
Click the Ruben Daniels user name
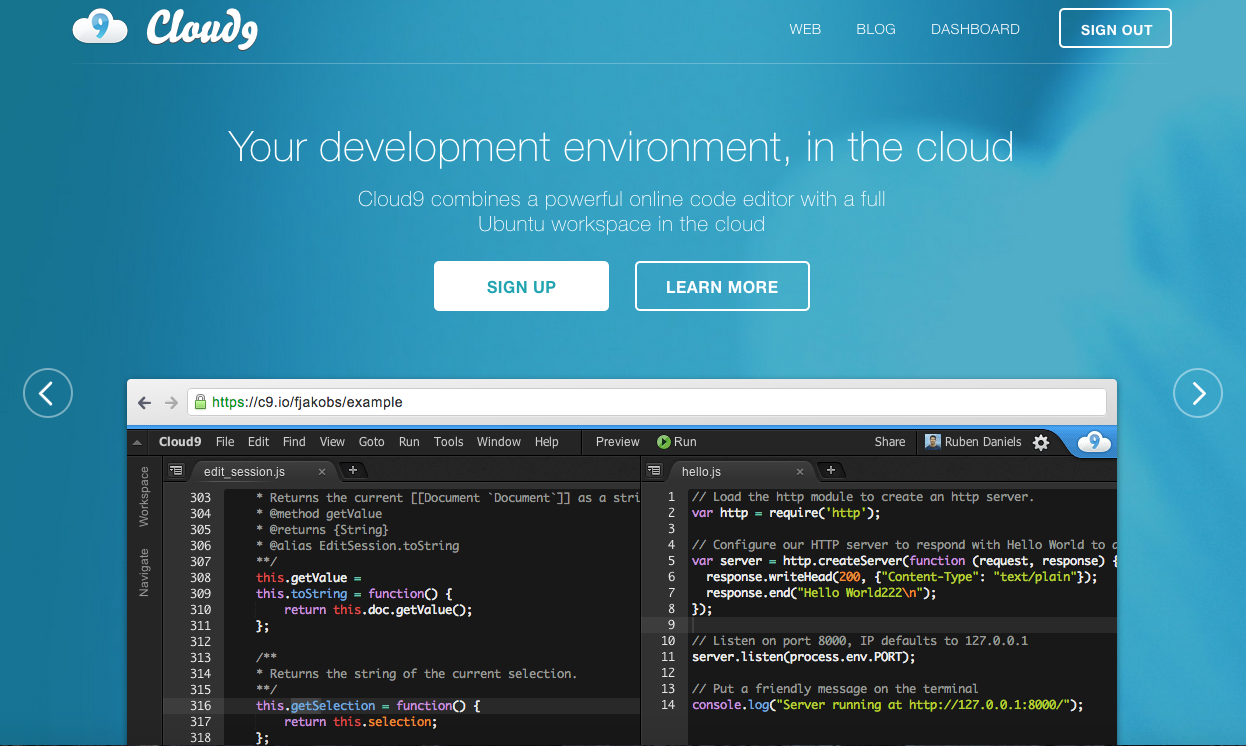pyautogui.click(x=984, y=442)
